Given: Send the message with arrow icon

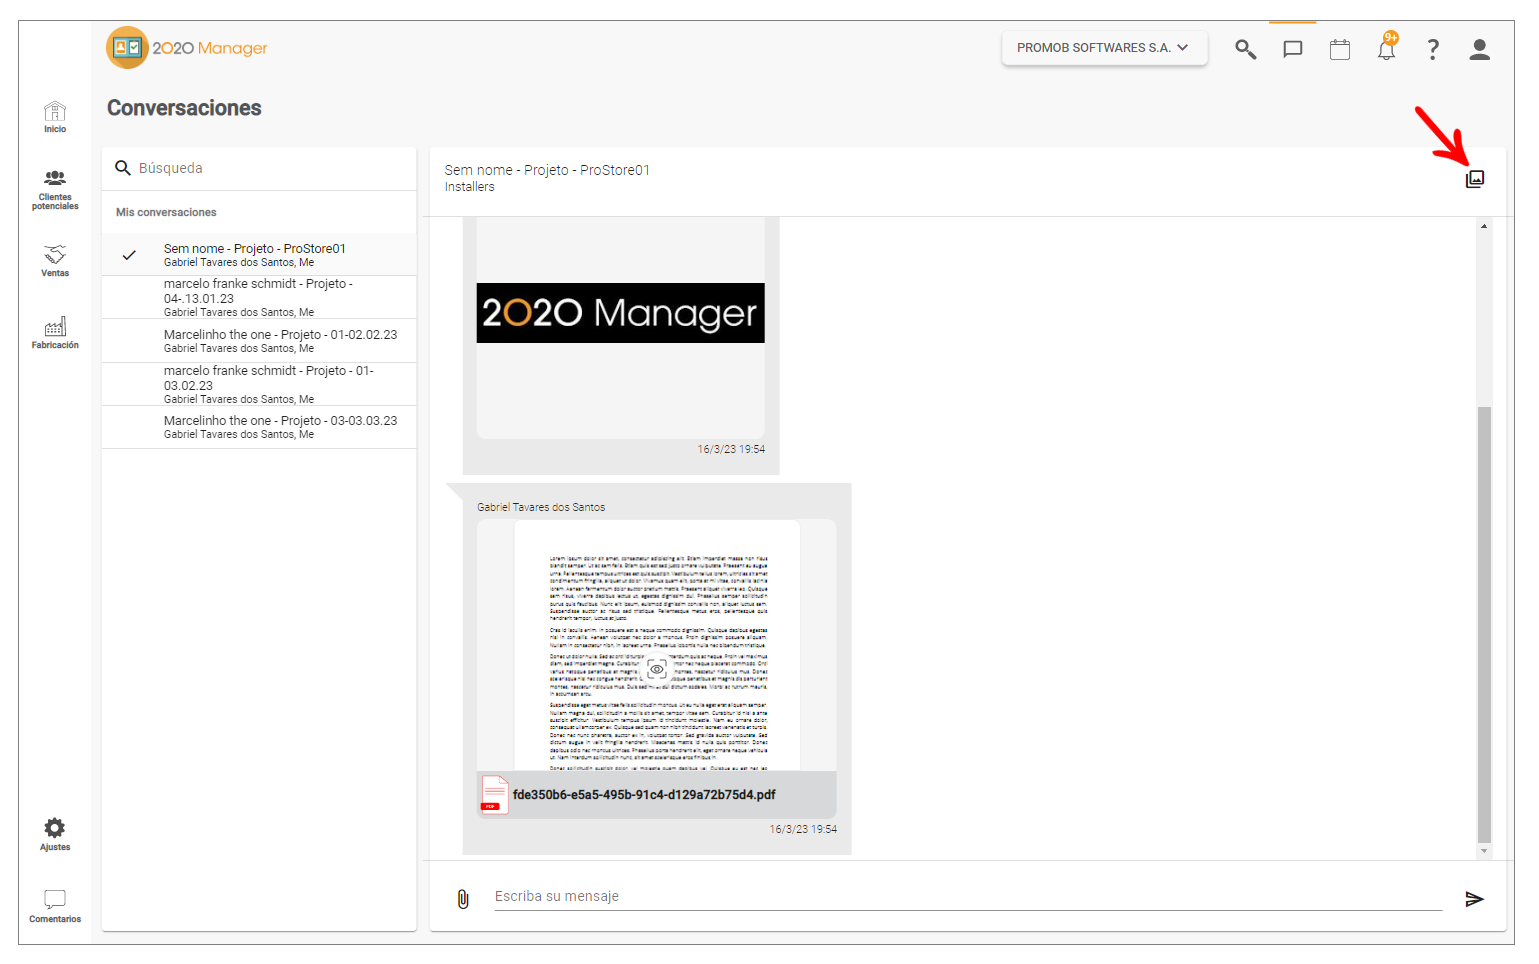Looking at the screenshot, I should (1474, 899).
